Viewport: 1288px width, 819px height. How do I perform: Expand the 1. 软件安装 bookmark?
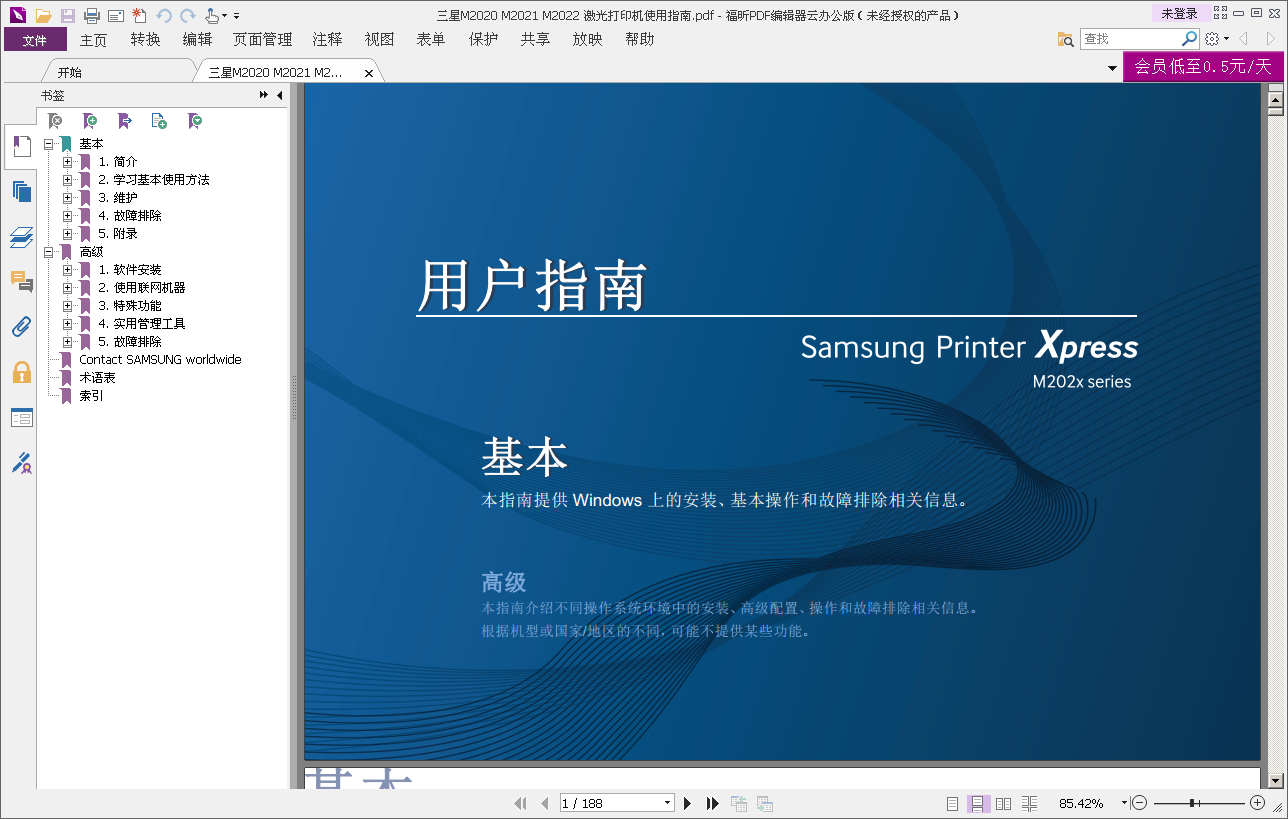[68, 270]
